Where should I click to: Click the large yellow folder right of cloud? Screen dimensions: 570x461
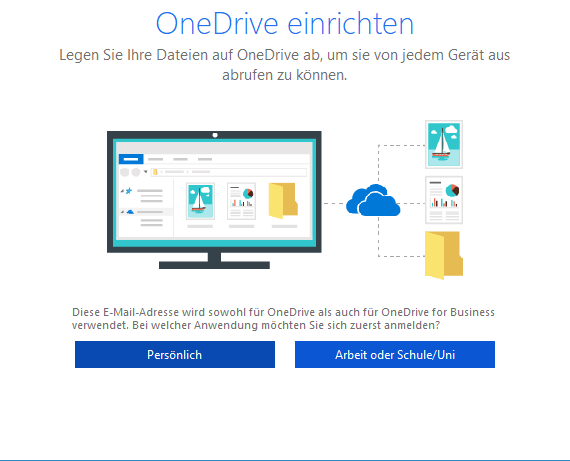tap(444, 255)
